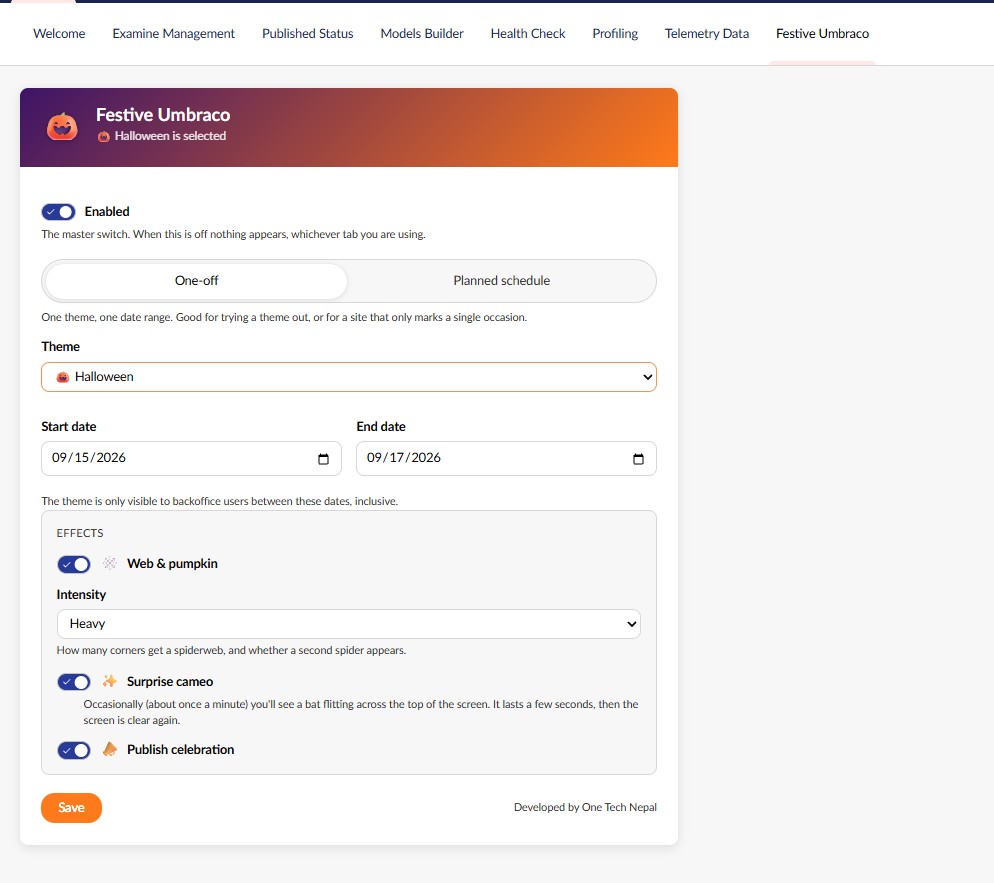Click the 'Theme' field label

[61, 347]
